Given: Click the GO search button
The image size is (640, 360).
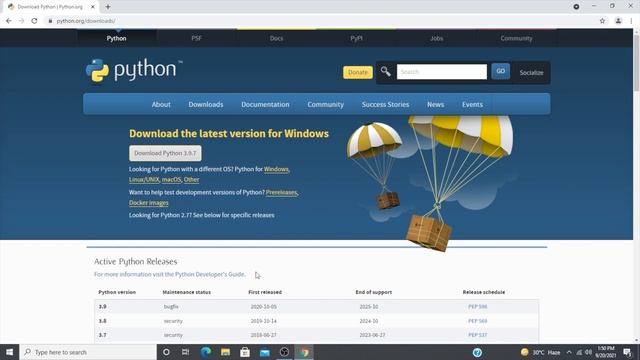Looking at the screenshot, I should 500,71.
